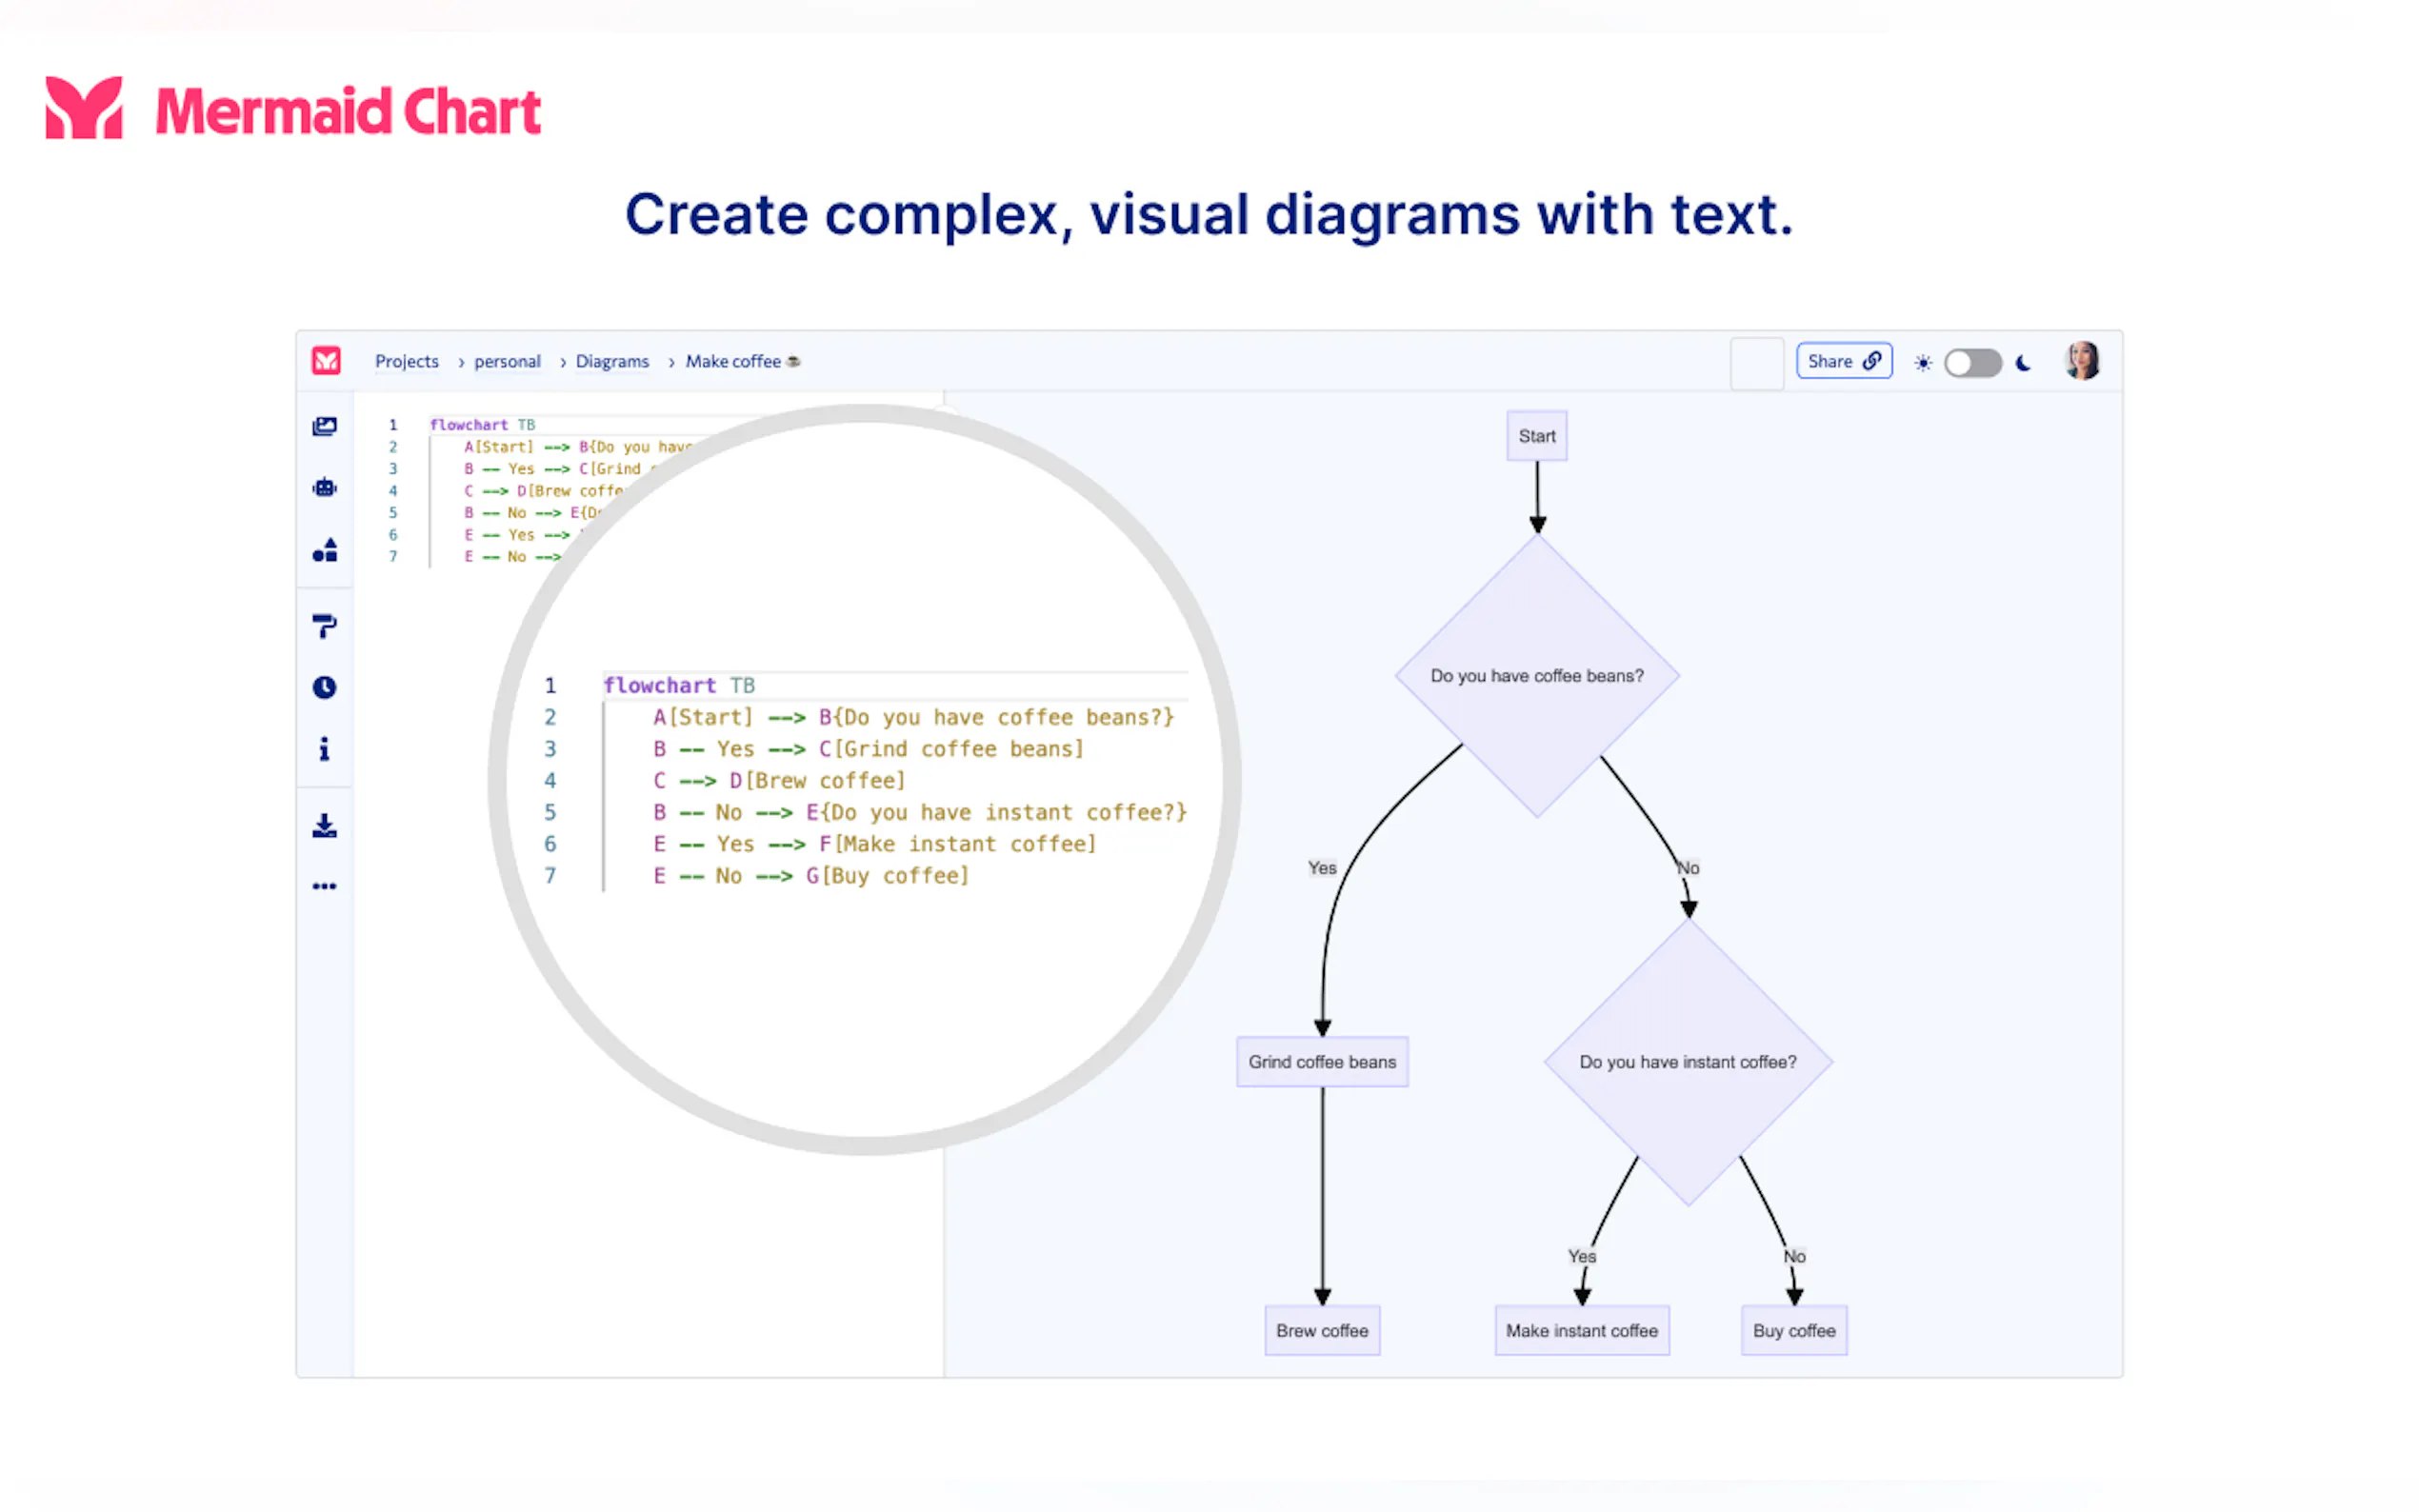Toggle the light/dark mode switch
This screenshot has width=2419, height=1512.
[1971, 362]
